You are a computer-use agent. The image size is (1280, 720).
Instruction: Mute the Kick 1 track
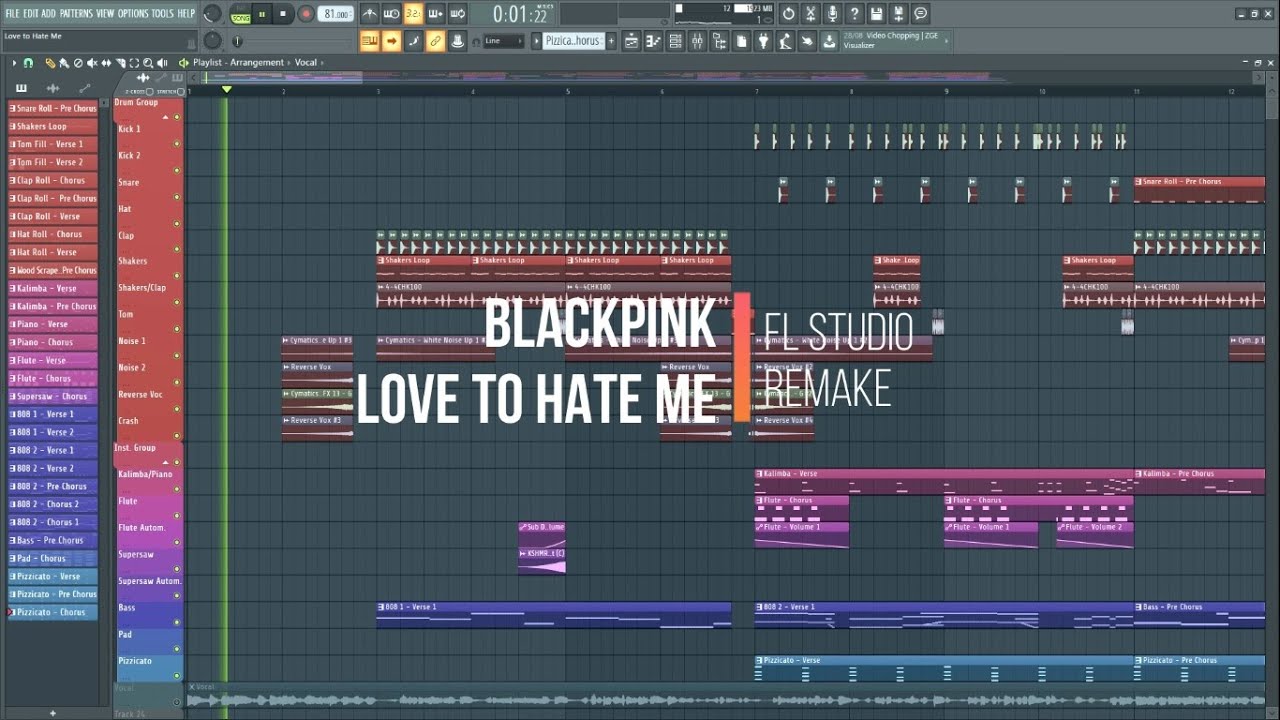(x=177, y=143)
